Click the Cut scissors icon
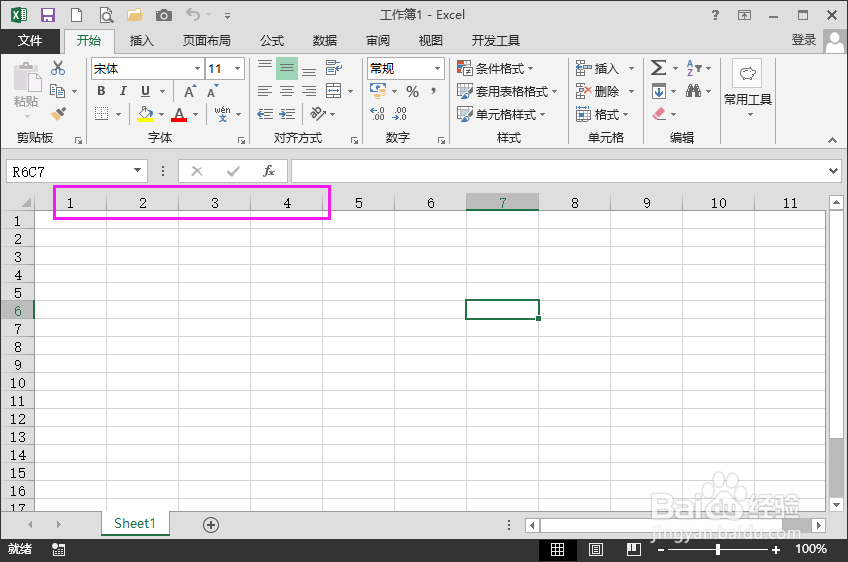This screenshot has height=562, width=848. click(x=58, y=68)
